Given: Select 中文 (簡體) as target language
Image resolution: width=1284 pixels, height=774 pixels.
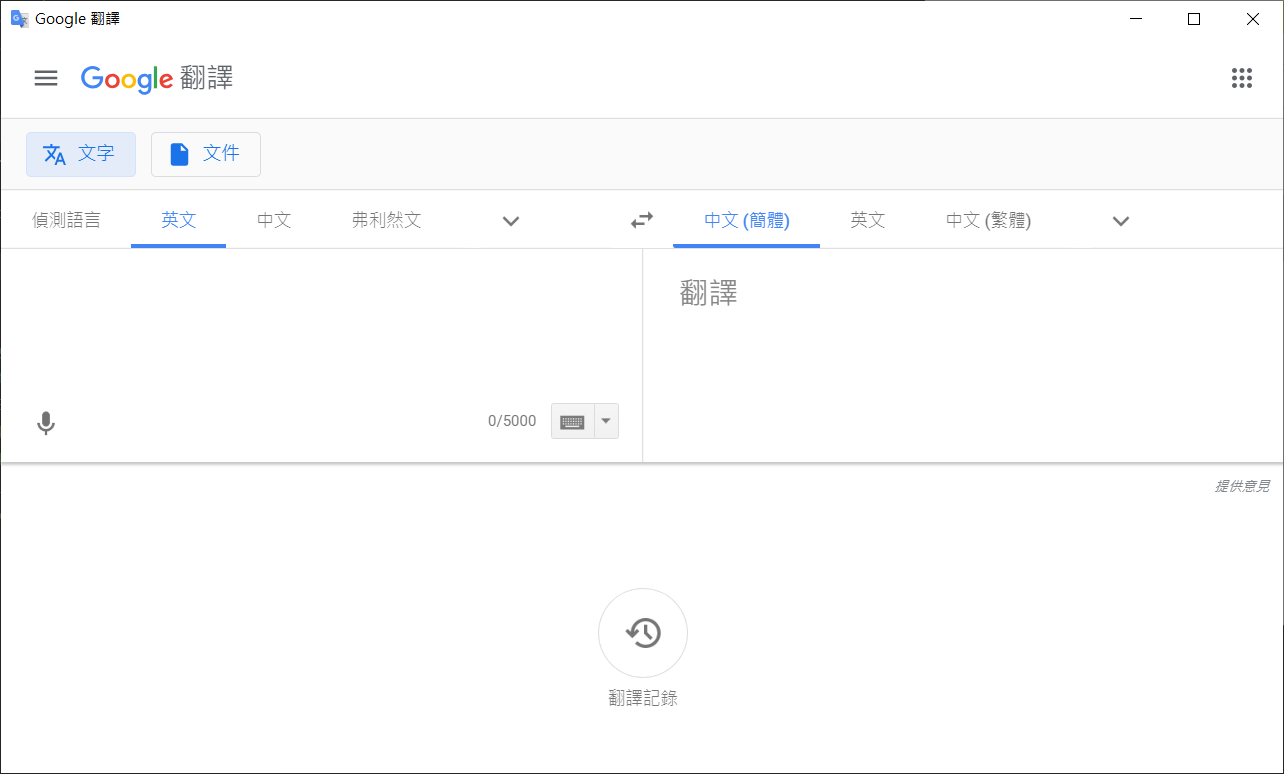Looking at the screenshot, I should tap(747, 220).
